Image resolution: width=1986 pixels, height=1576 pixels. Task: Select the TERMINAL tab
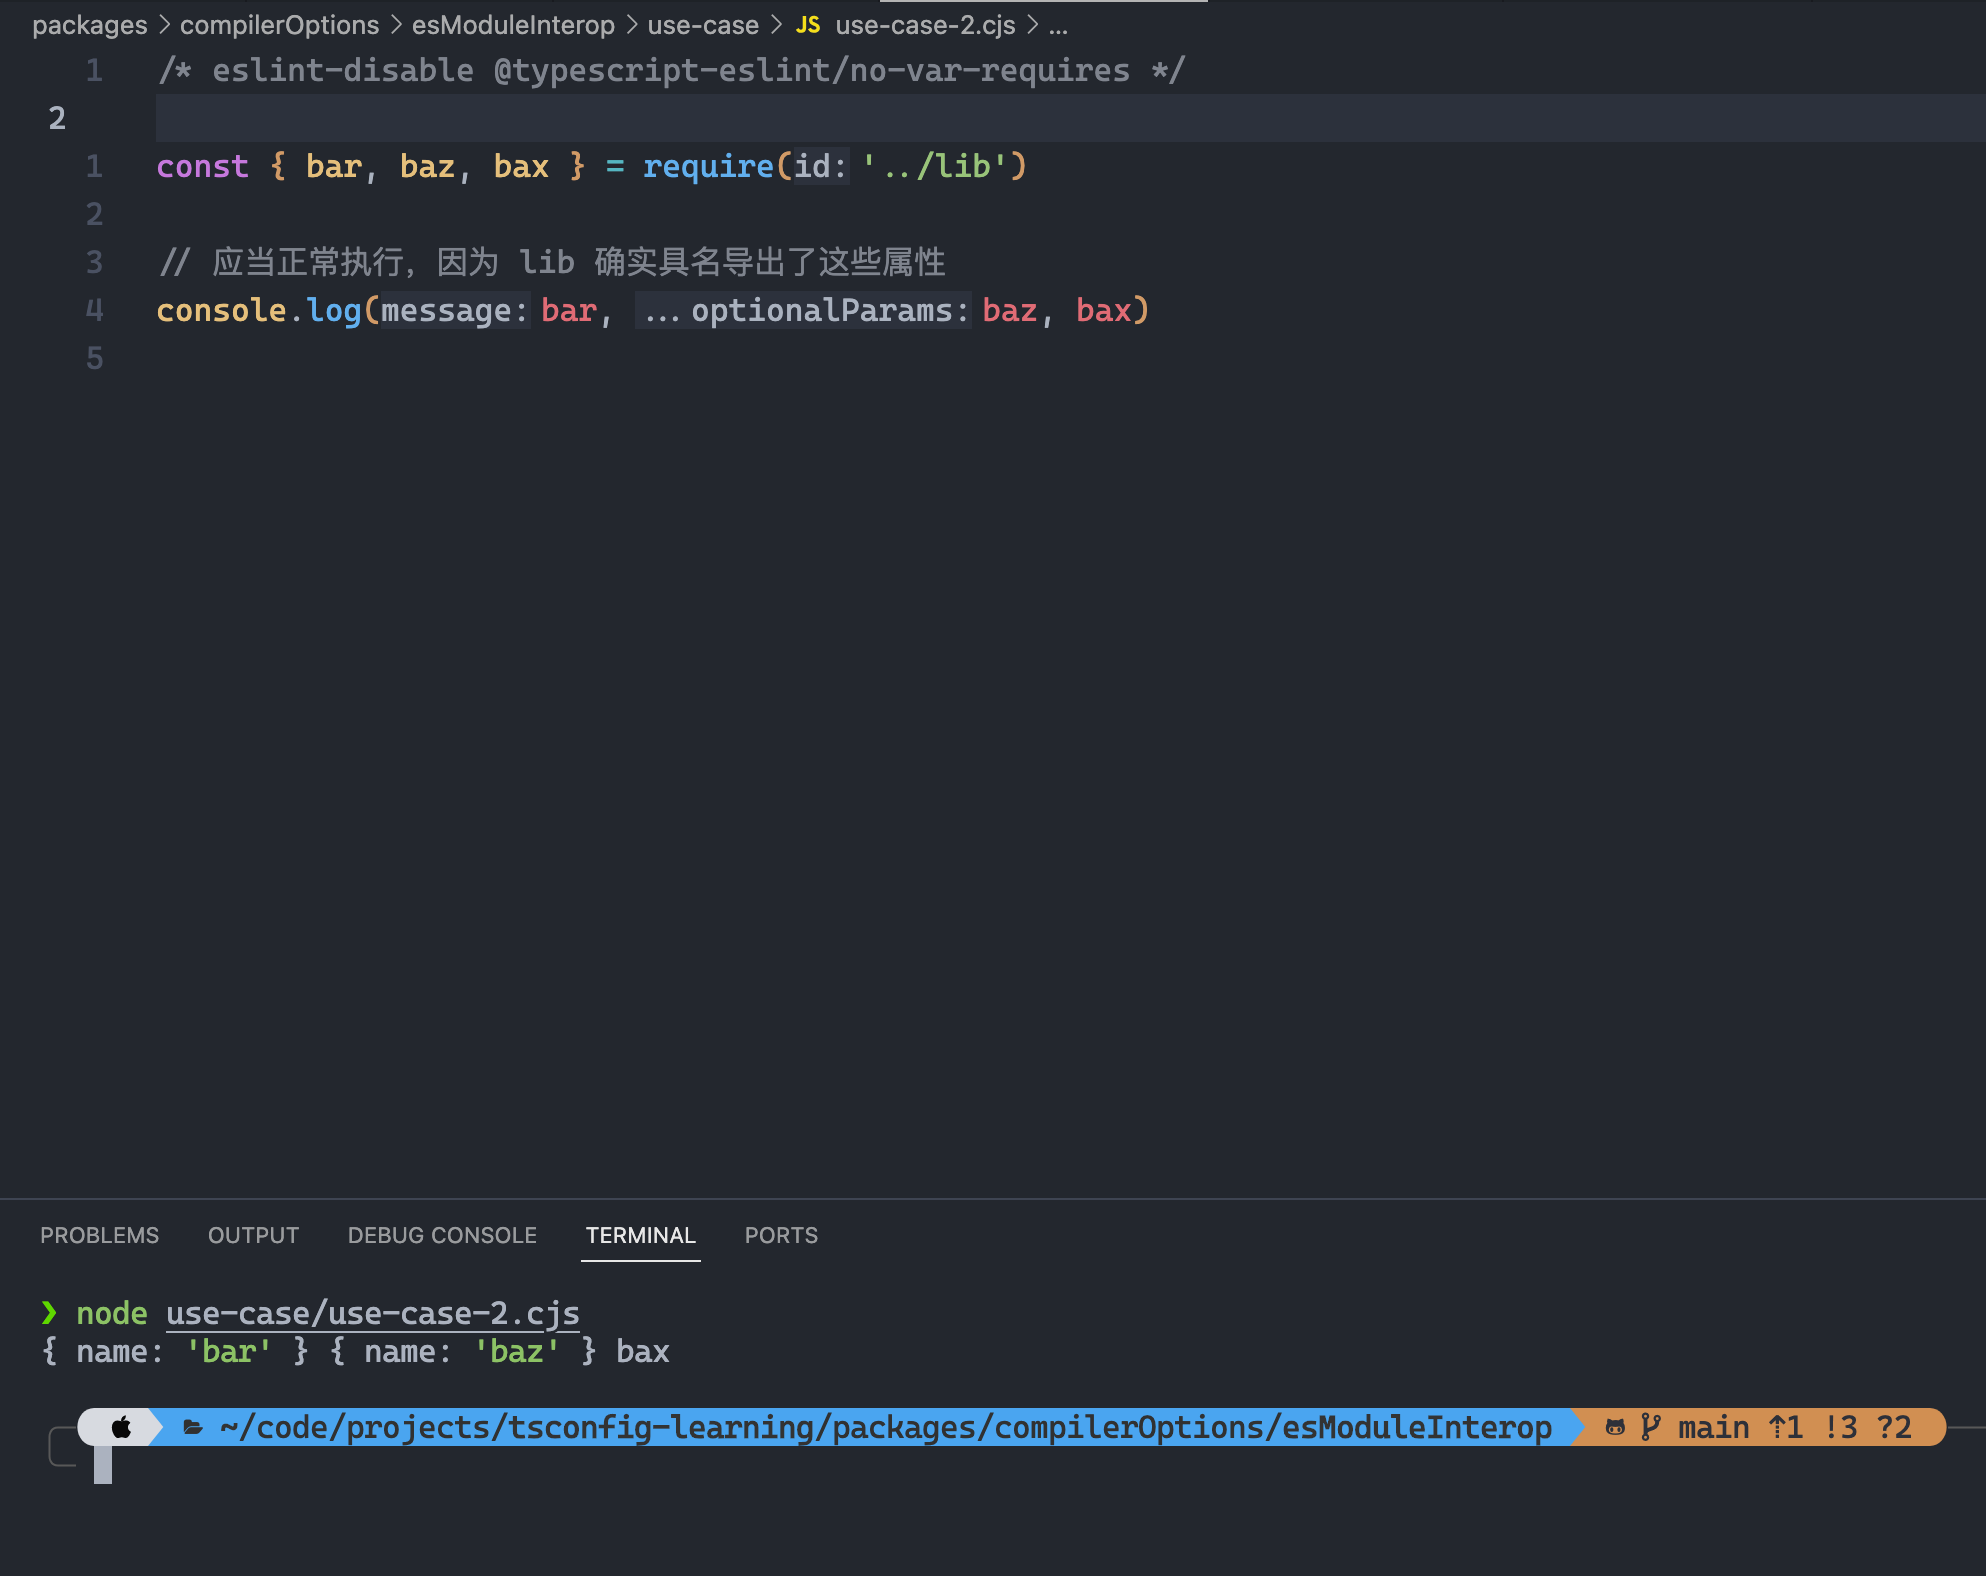pyautogui.click(x=640, y=1235)
